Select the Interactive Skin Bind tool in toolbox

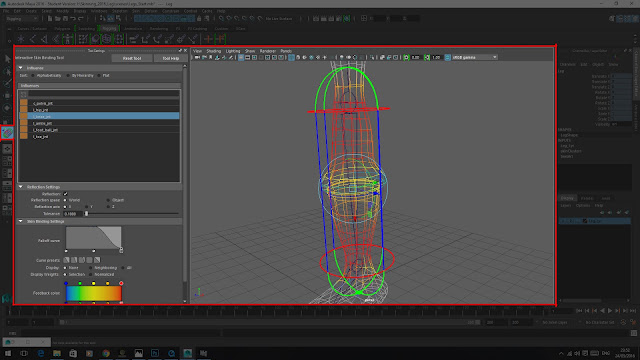coord(7,133)
